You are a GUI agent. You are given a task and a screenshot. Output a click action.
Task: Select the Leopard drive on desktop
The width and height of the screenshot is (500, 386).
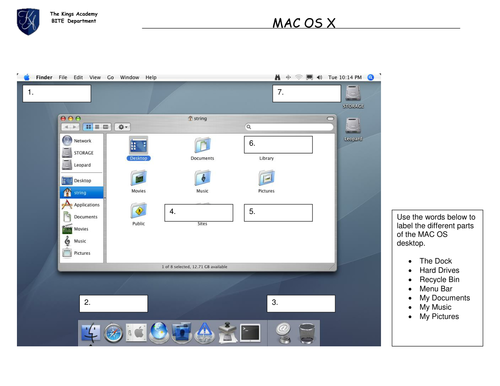click(x=353, y=129)
